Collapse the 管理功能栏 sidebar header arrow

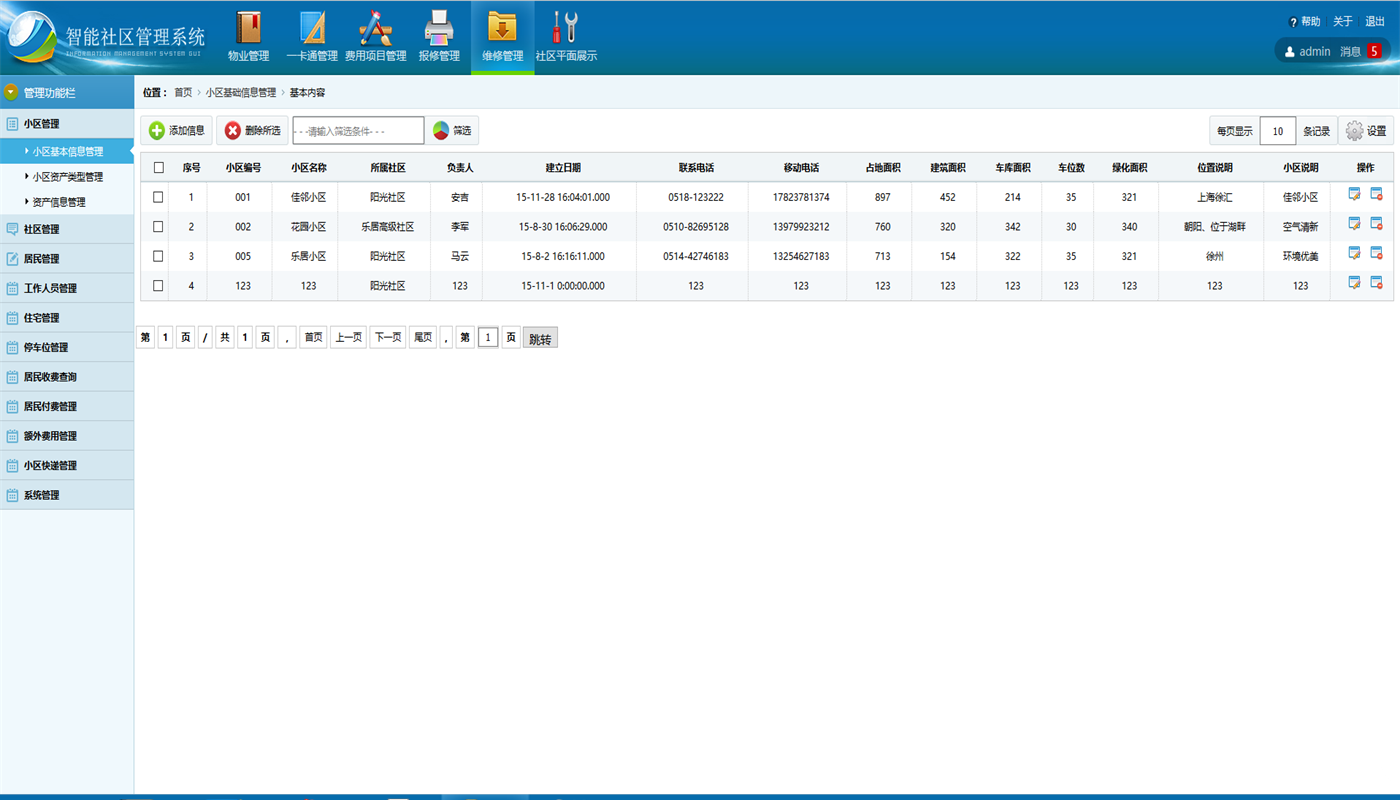[11, 93]
